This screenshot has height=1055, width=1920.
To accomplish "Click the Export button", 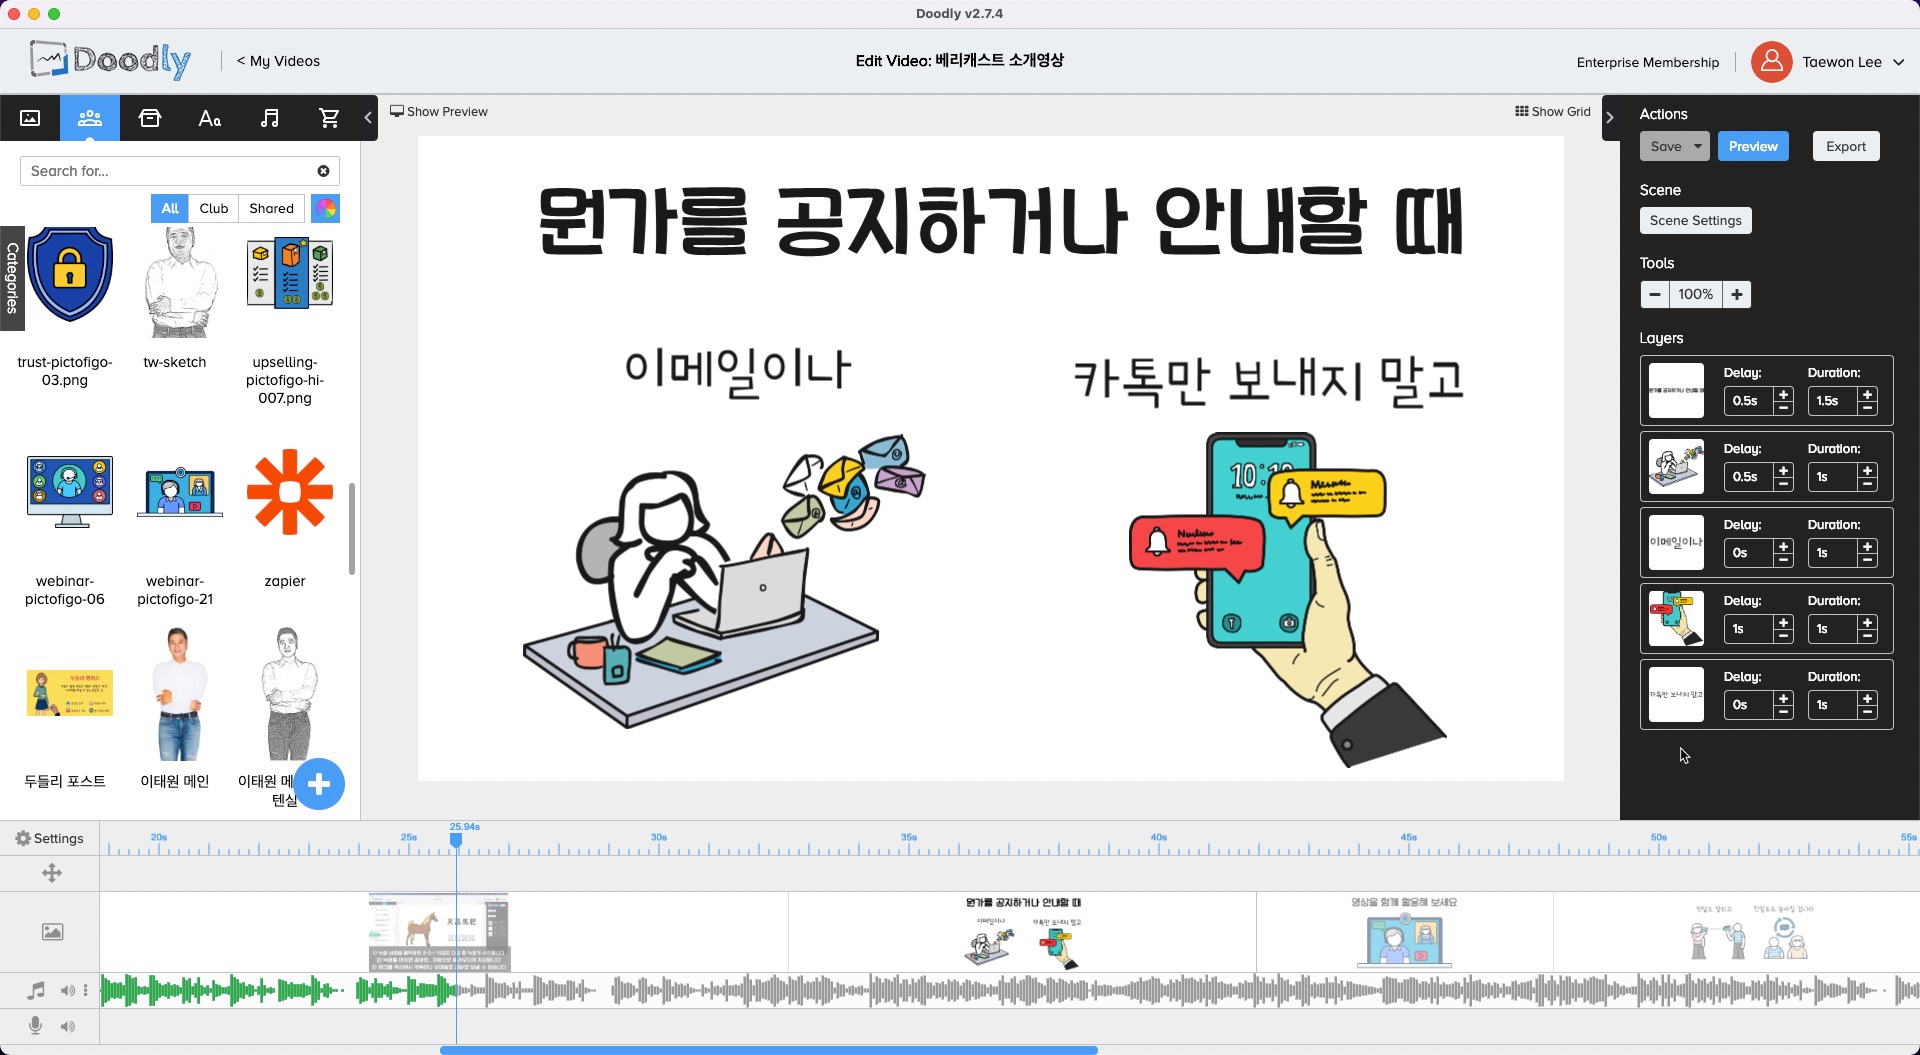I will (1846, 146).
